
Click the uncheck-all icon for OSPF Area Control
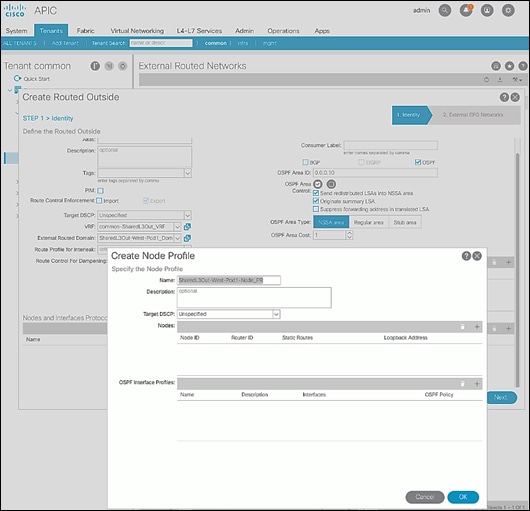pyautogui.click(x=331, y=184)
